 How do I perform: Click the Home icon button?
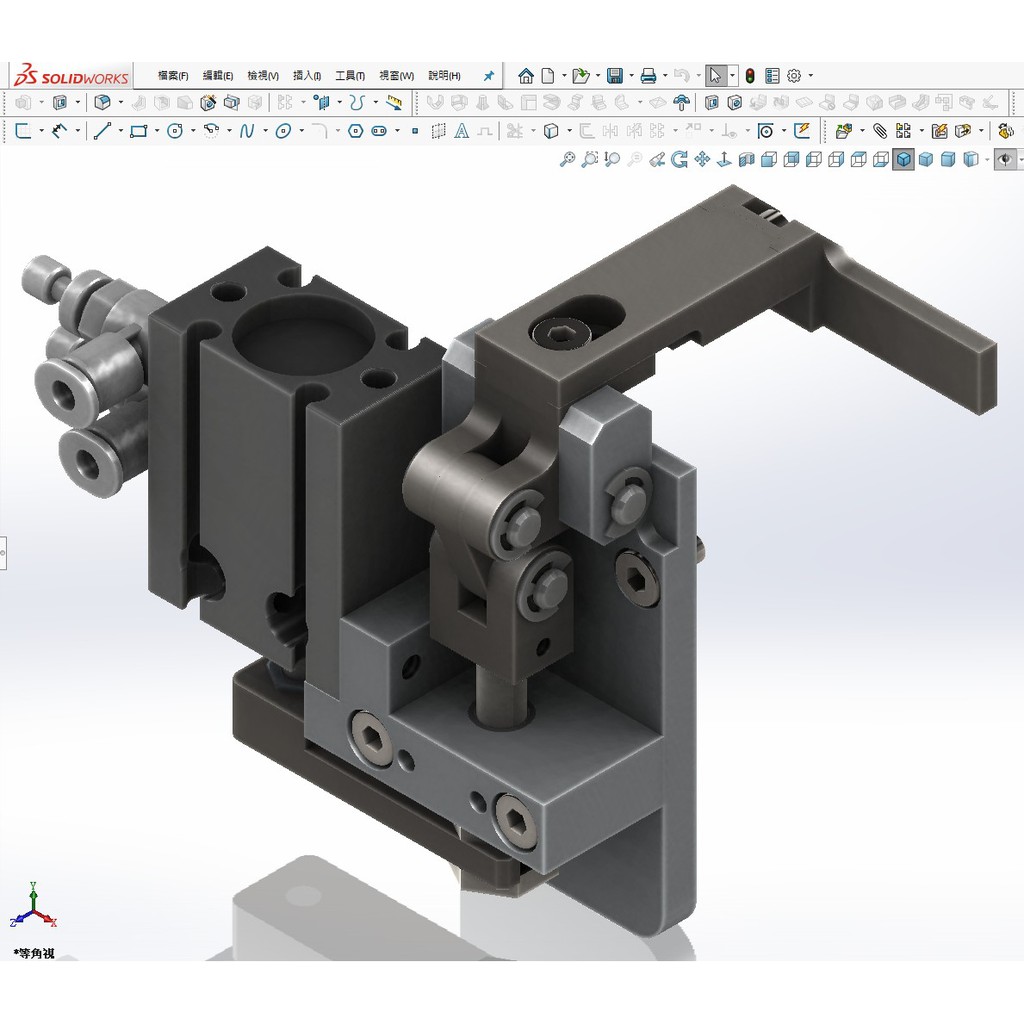526,76
